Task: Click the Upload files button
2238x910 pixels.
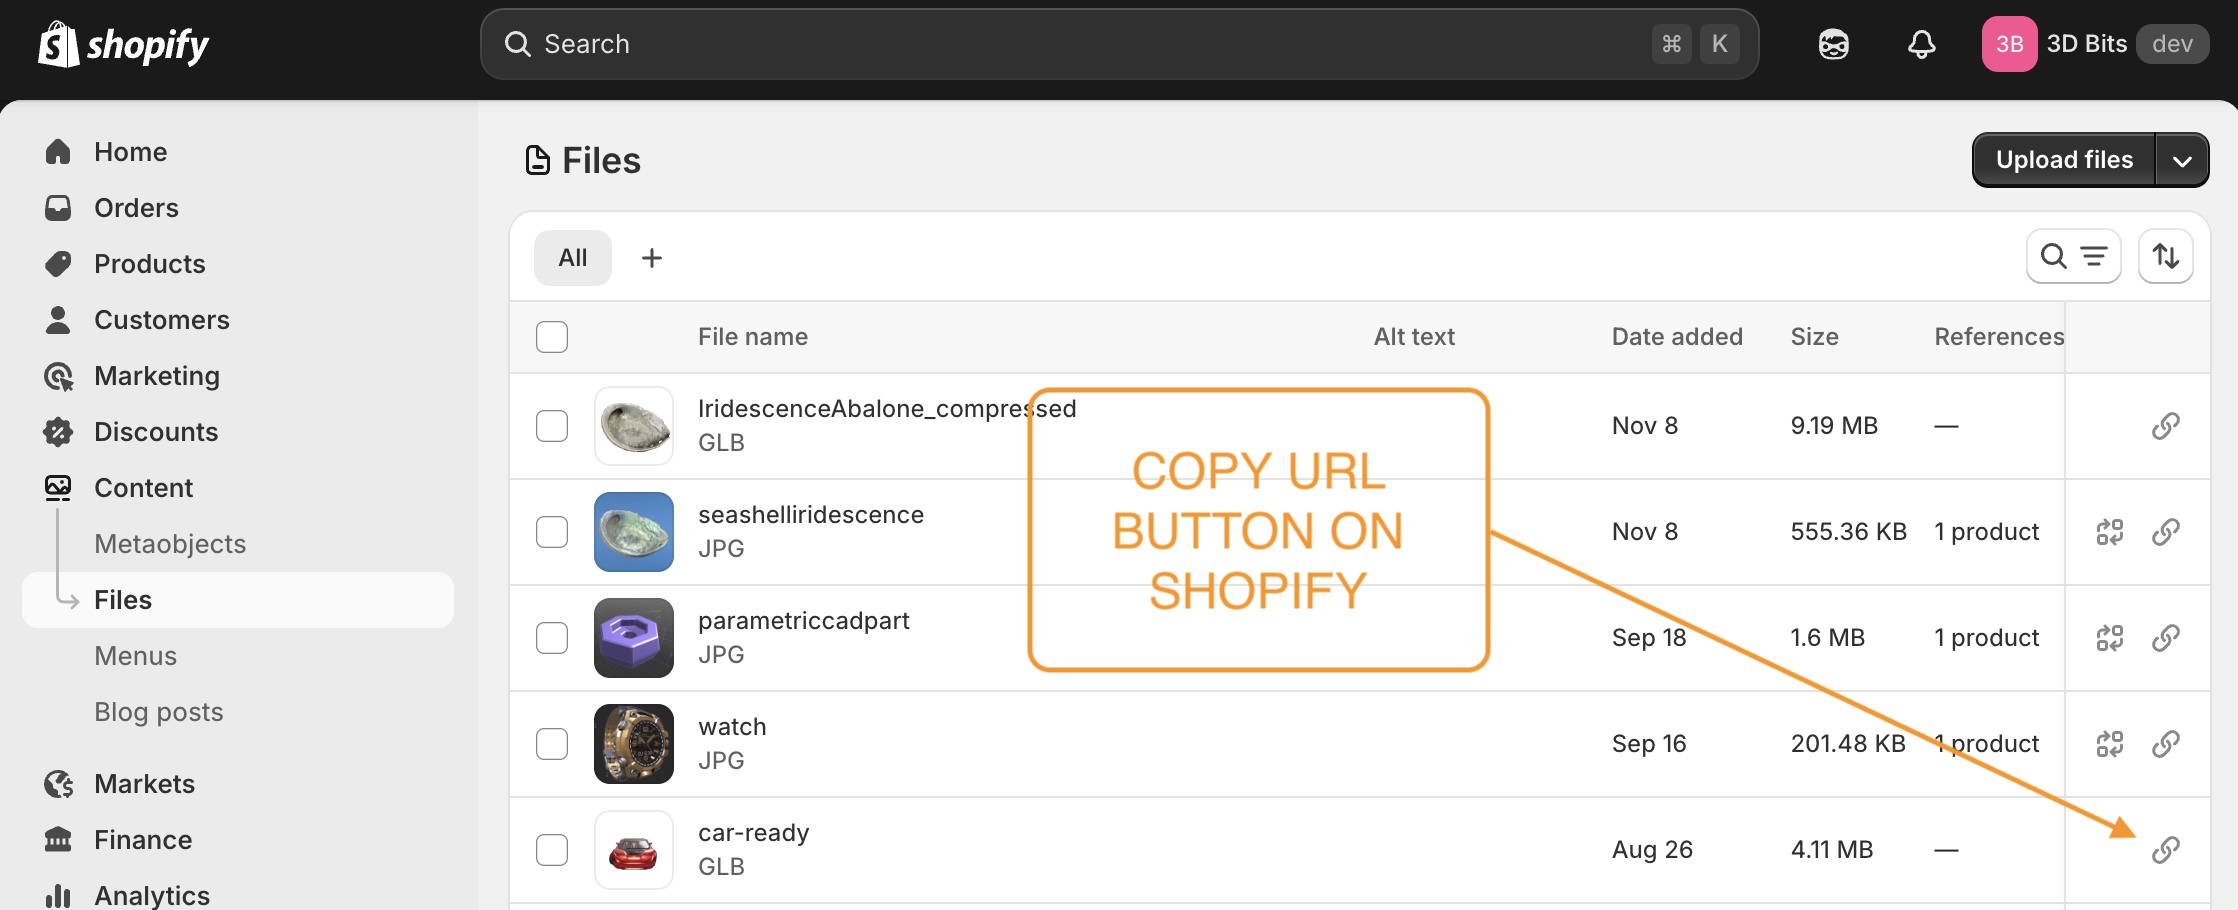Action: tap(2062, 159)
